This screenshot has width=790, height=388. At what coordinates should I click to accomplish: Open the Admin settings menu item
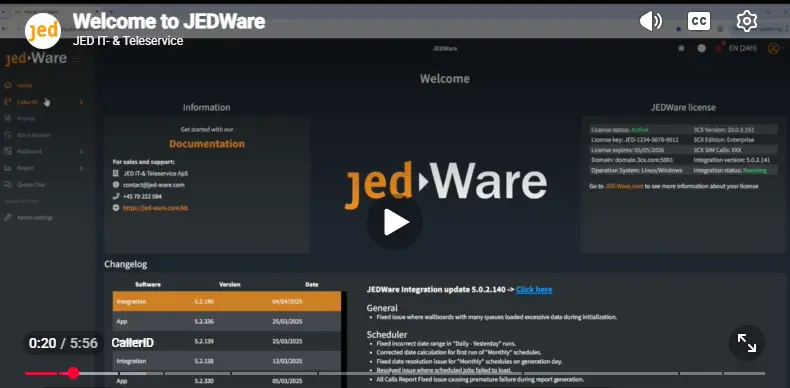(x=35, y=218)
